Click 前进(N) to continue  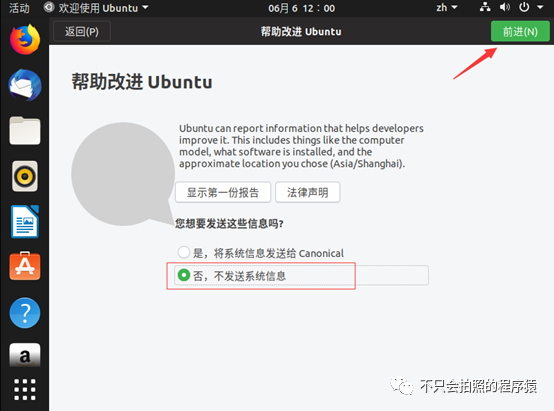click(520, 31)
